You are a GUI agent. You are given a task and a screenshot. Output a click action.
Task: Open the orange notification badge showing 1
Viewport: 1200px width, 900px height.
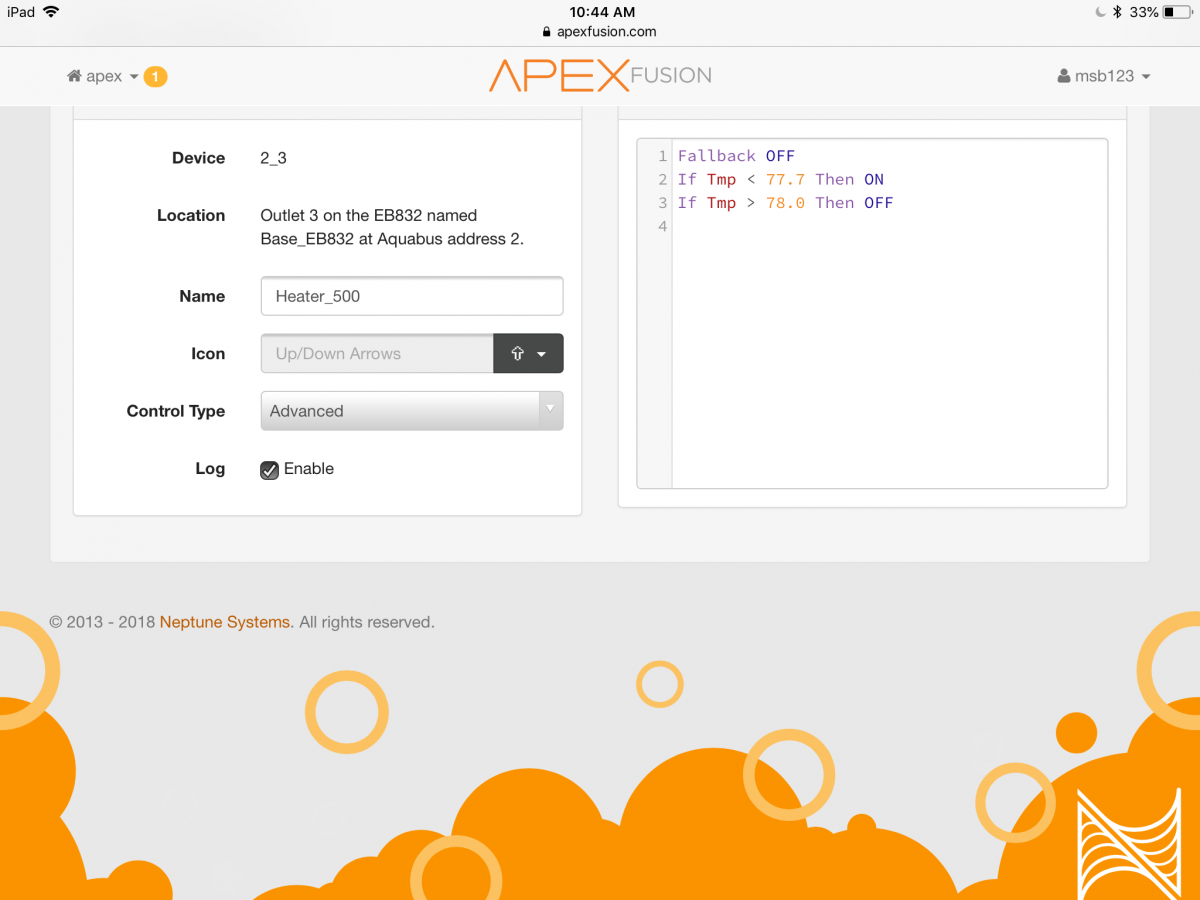pyautogui.click(x=155, y=76)
